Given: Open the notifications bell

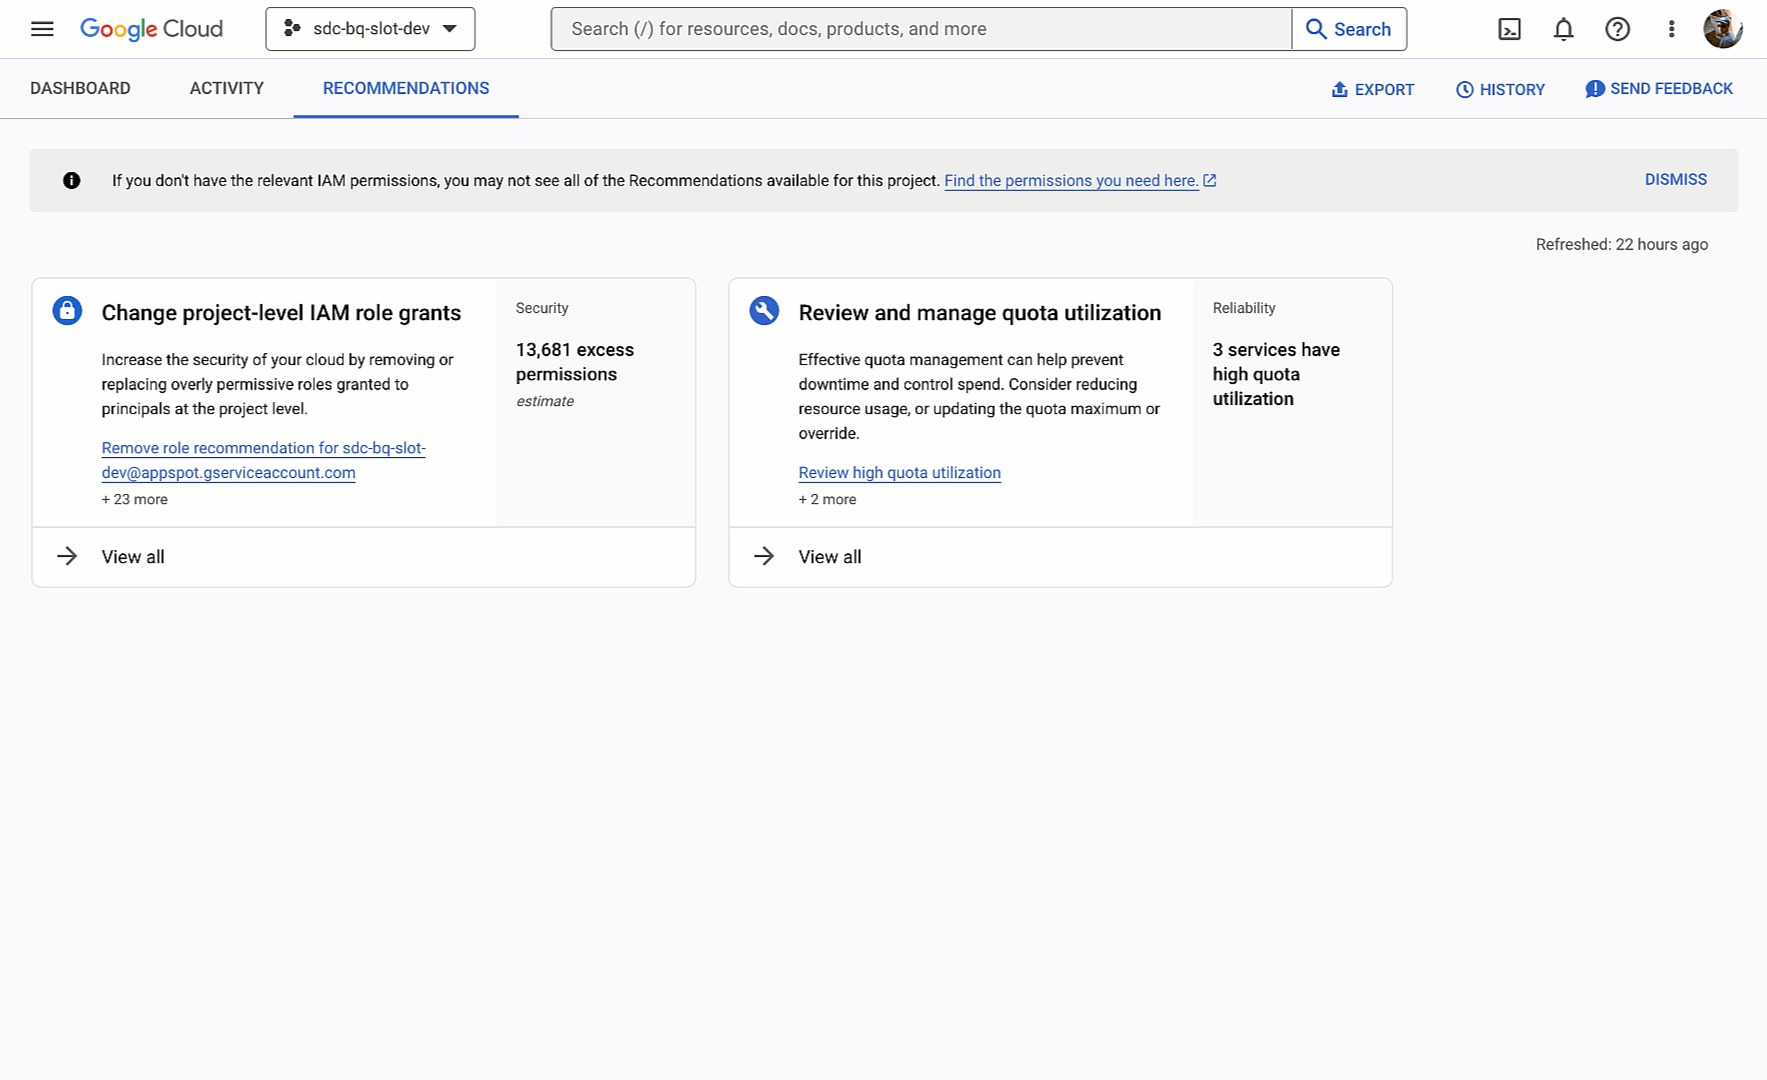Looking at the screenshot, I should (x=1563, y=29).
